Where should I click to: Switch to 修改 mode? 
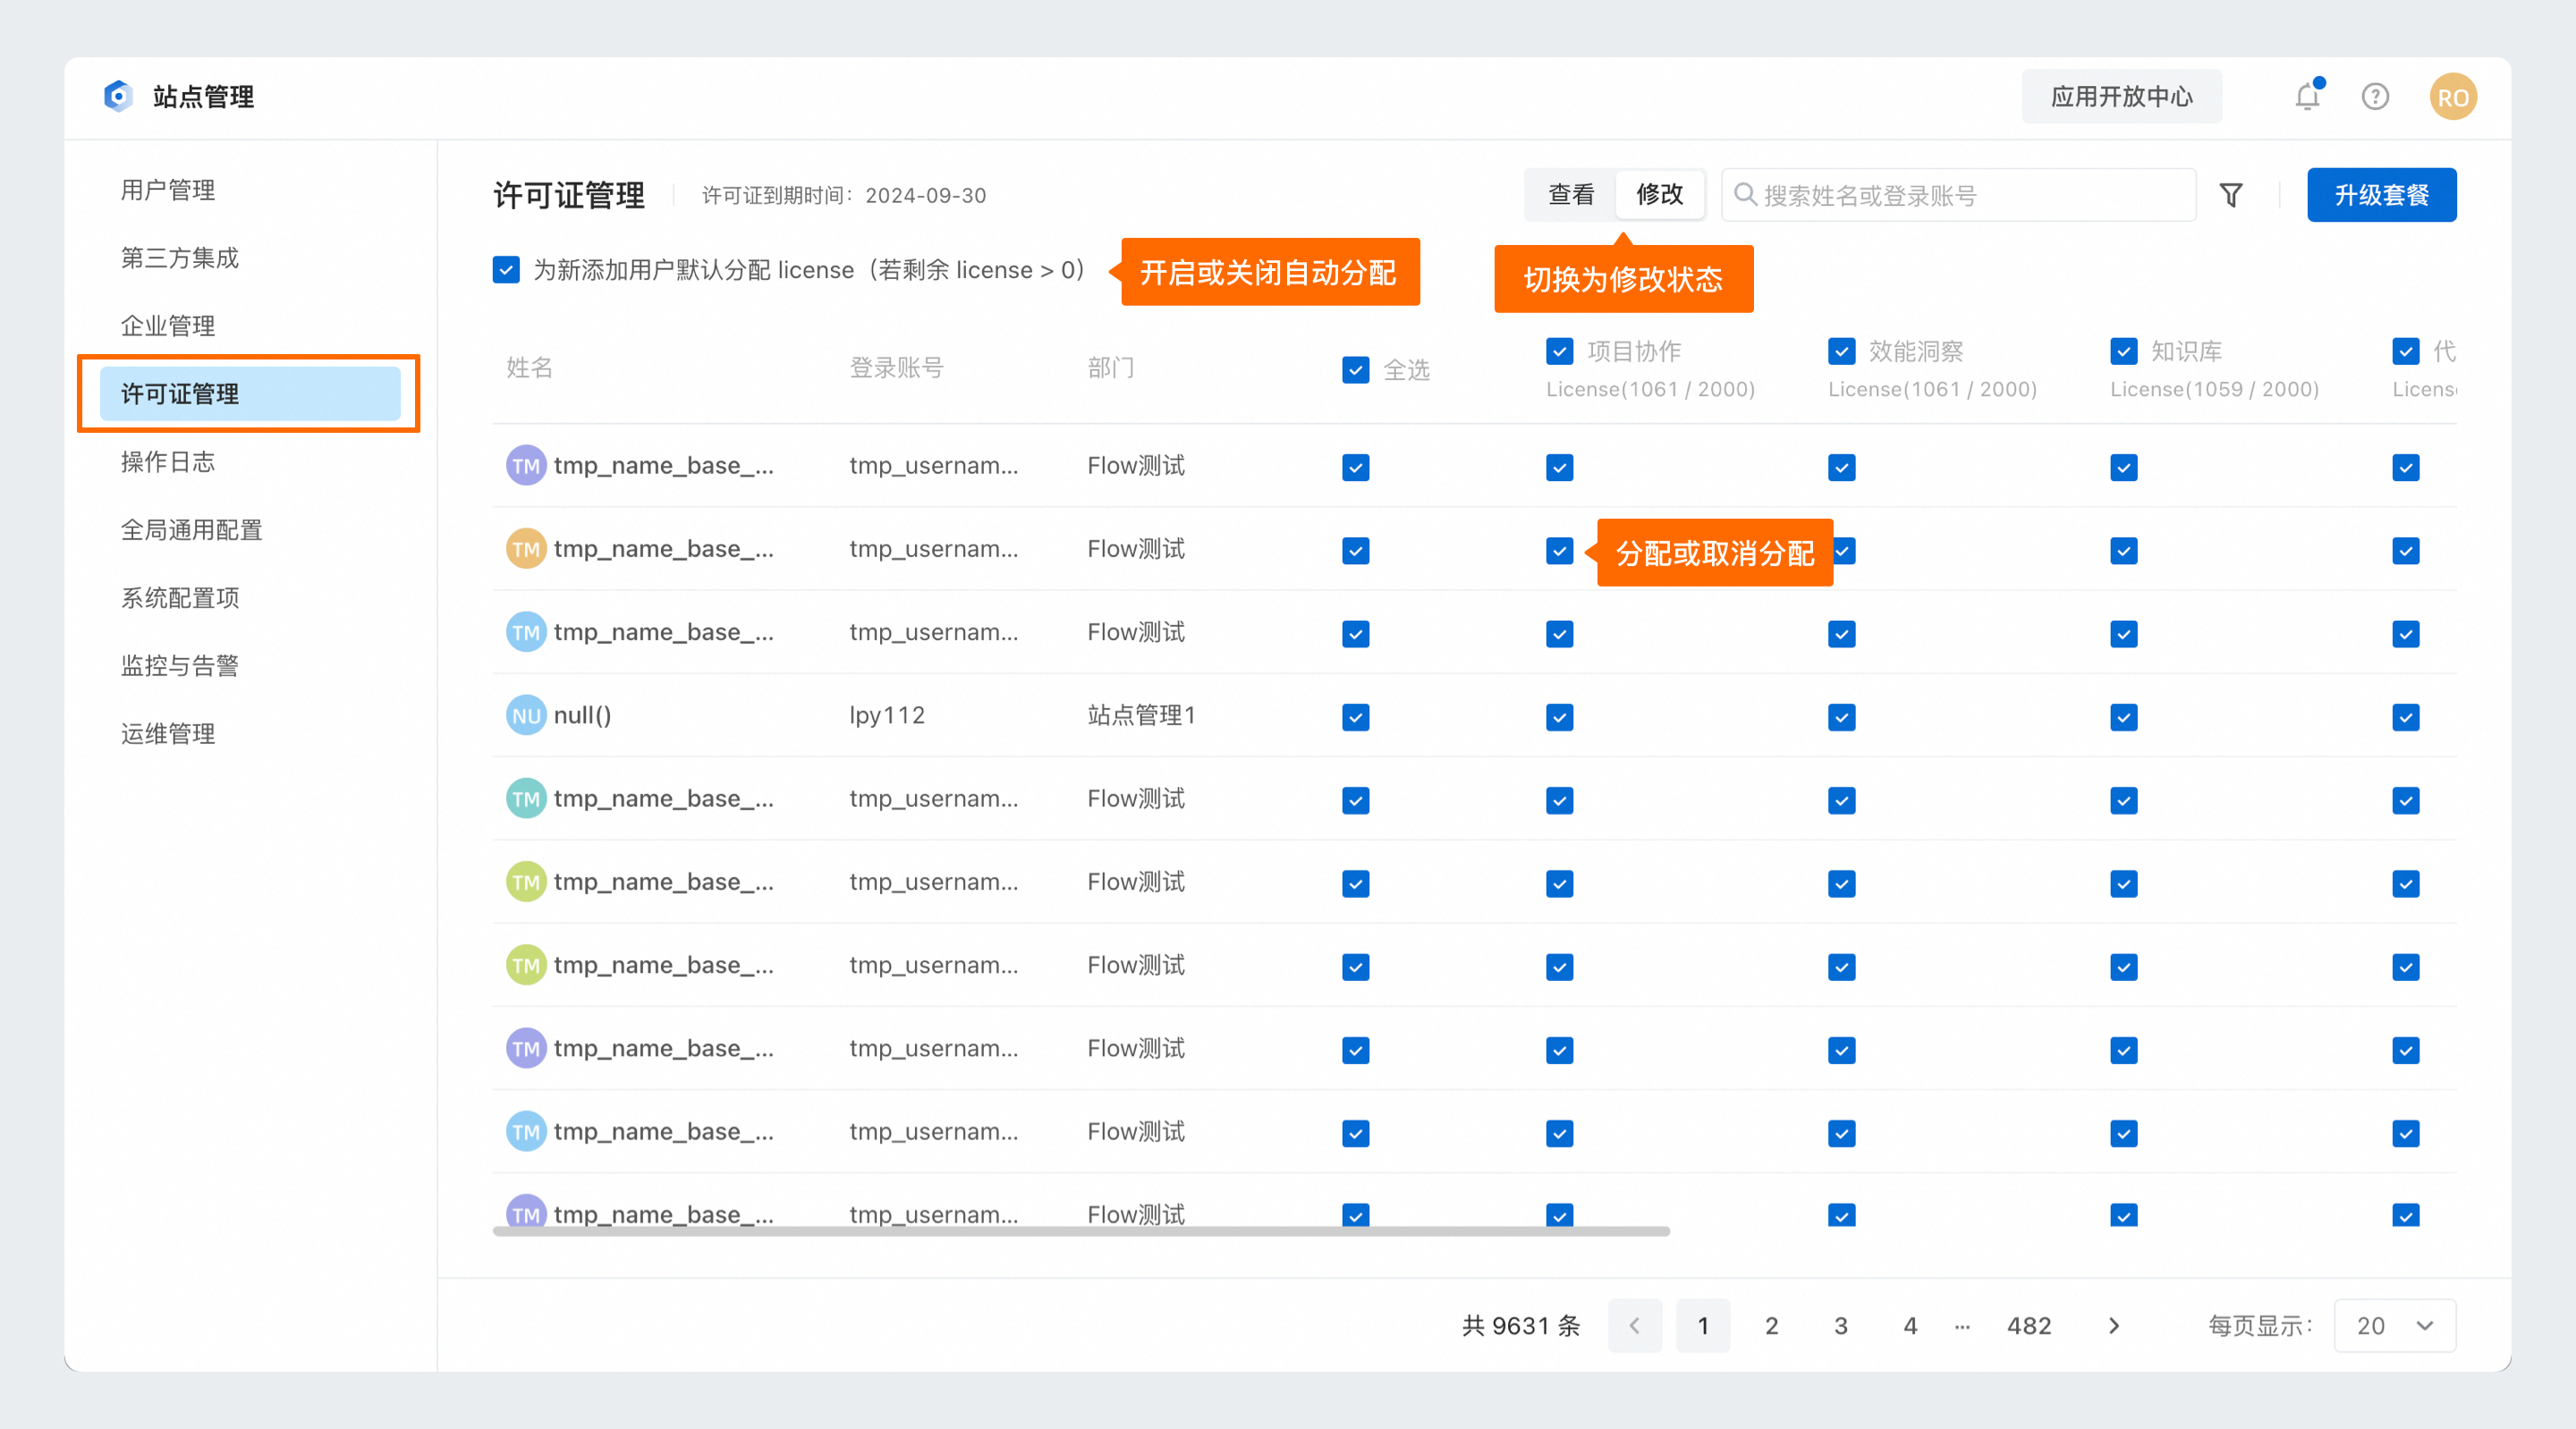pyautogui.click(x=1660, y=194)
